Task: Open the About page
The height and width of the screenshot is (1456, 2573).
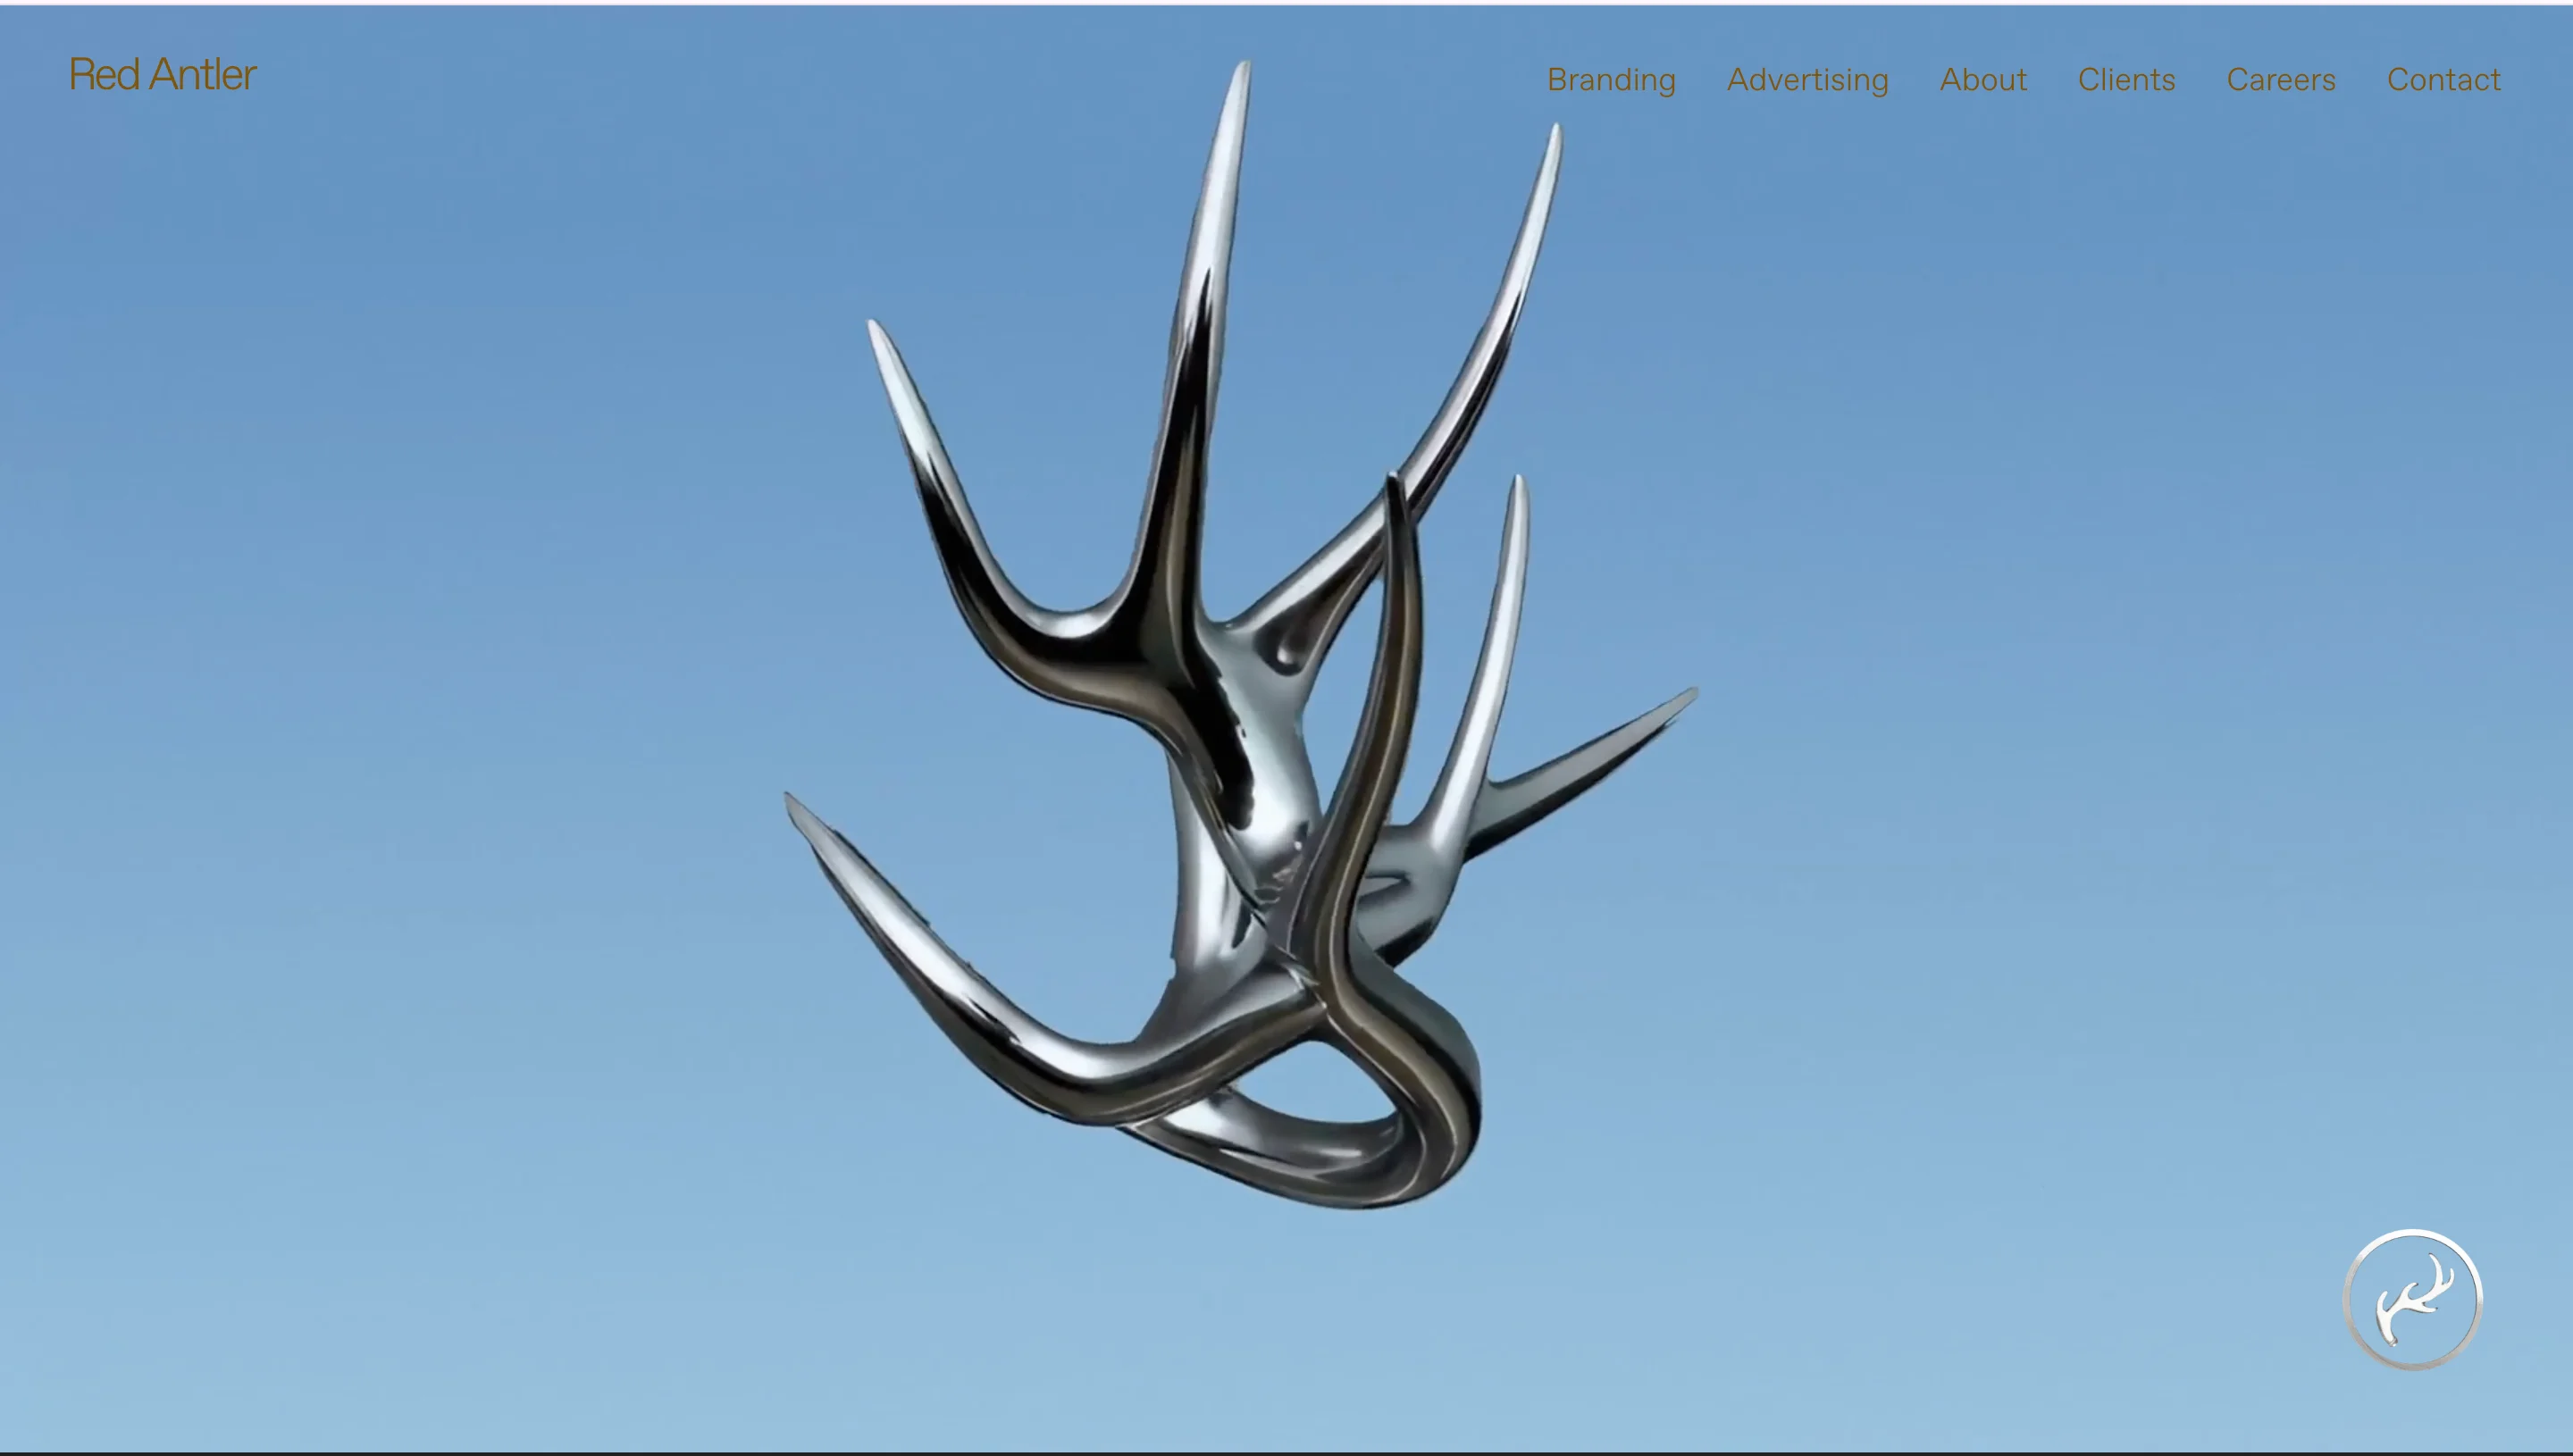Action: click(1983, 79)
